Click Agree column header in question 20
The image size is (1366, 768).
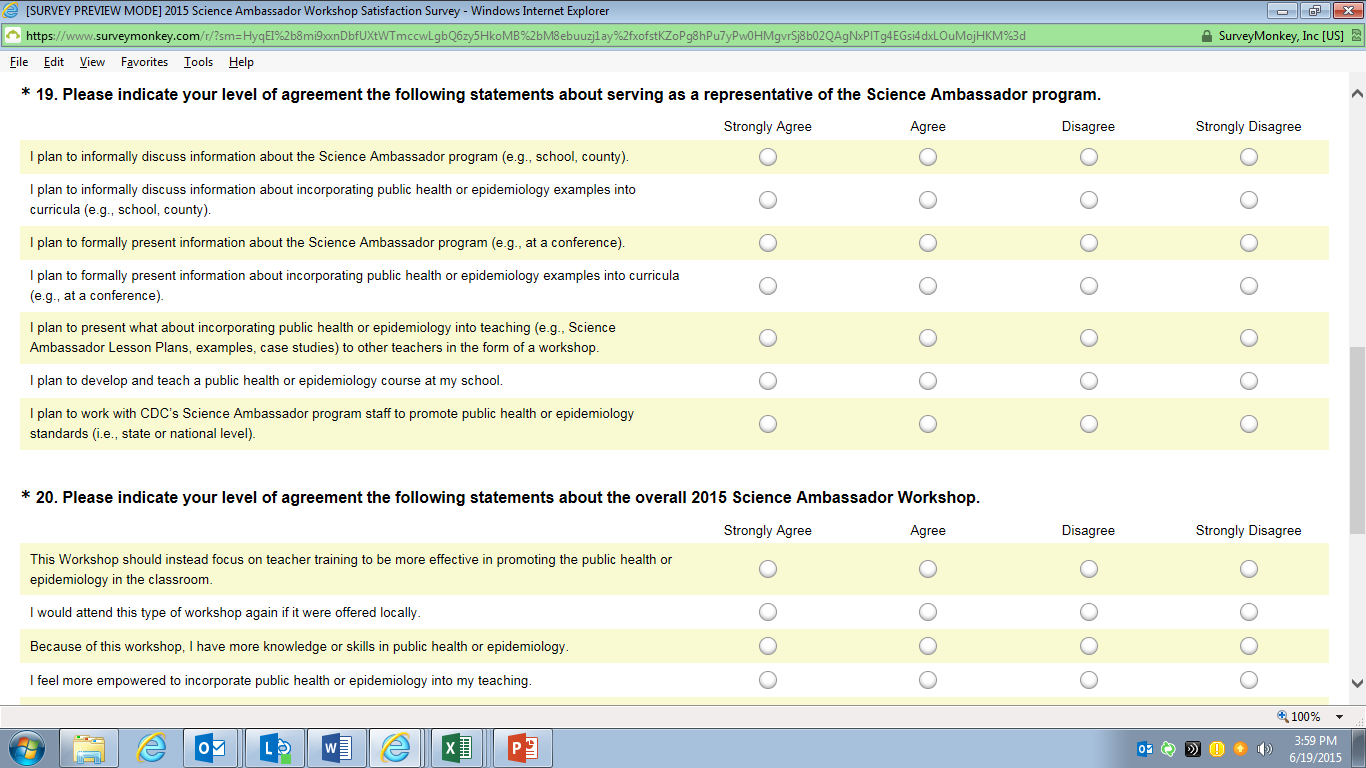(x=928, y=531)
